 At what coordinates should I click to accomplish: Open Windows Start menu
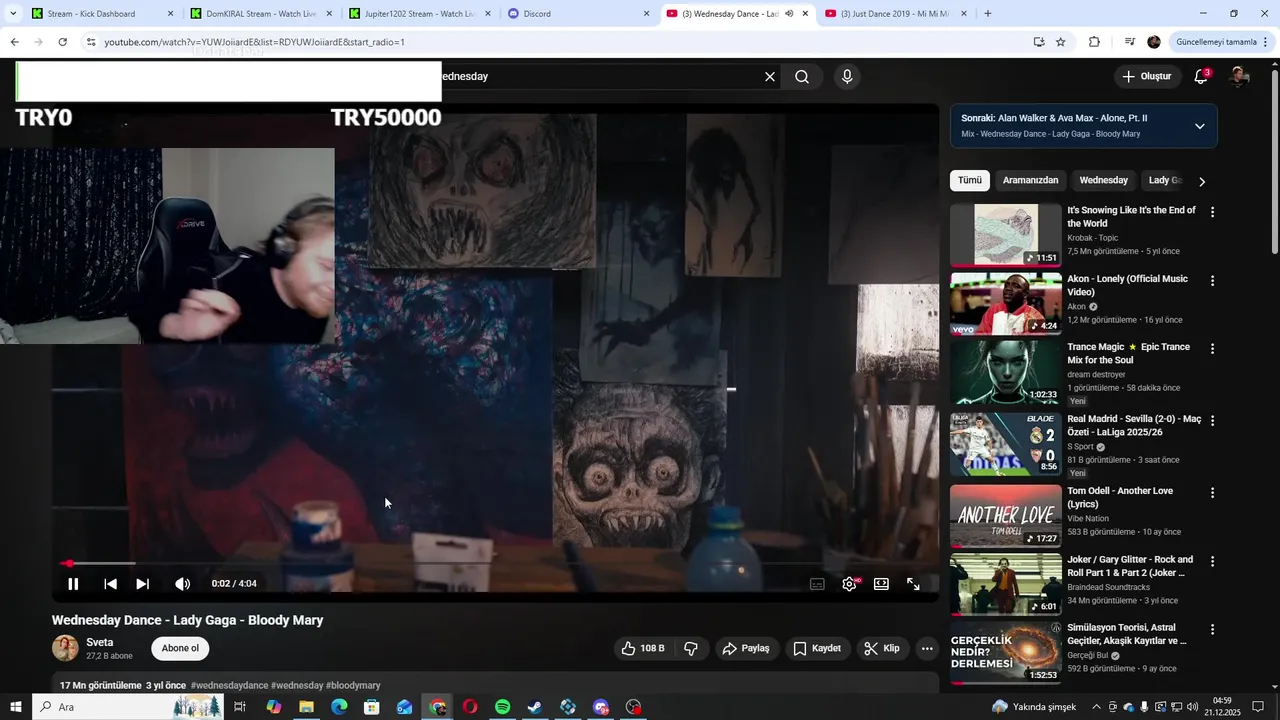coord(16,707)
